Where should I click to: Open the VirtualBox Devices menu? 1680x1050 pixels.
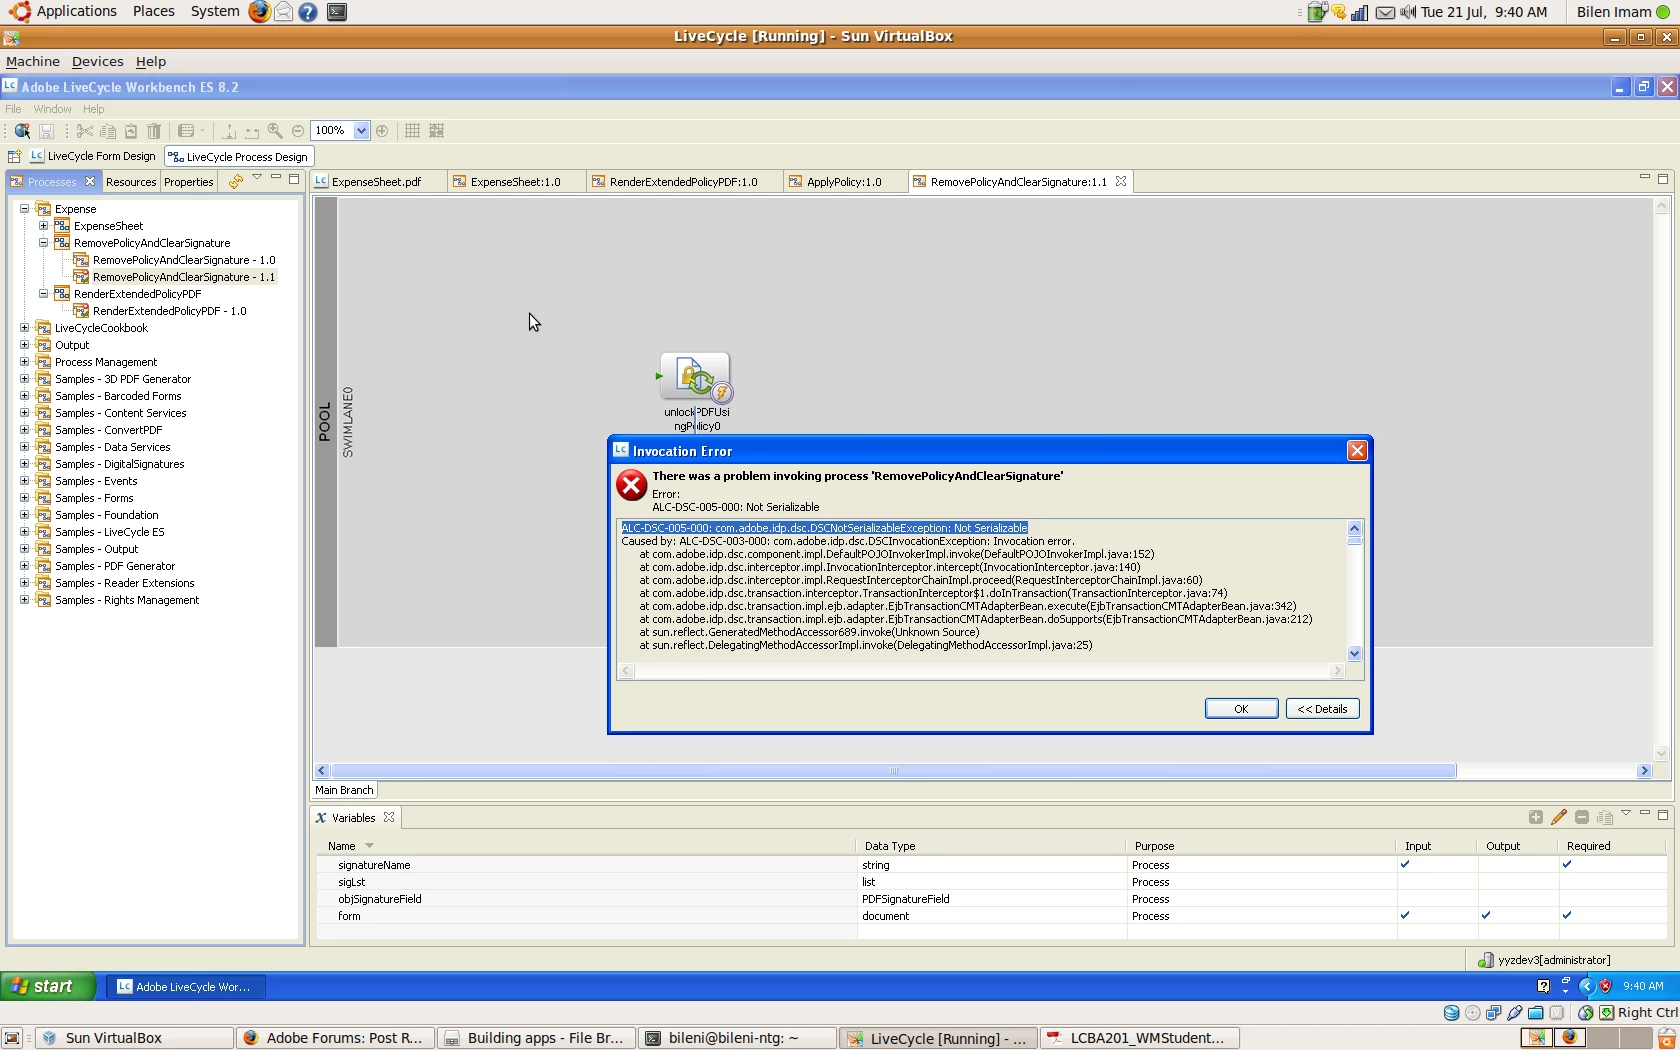tap(97, 62)
